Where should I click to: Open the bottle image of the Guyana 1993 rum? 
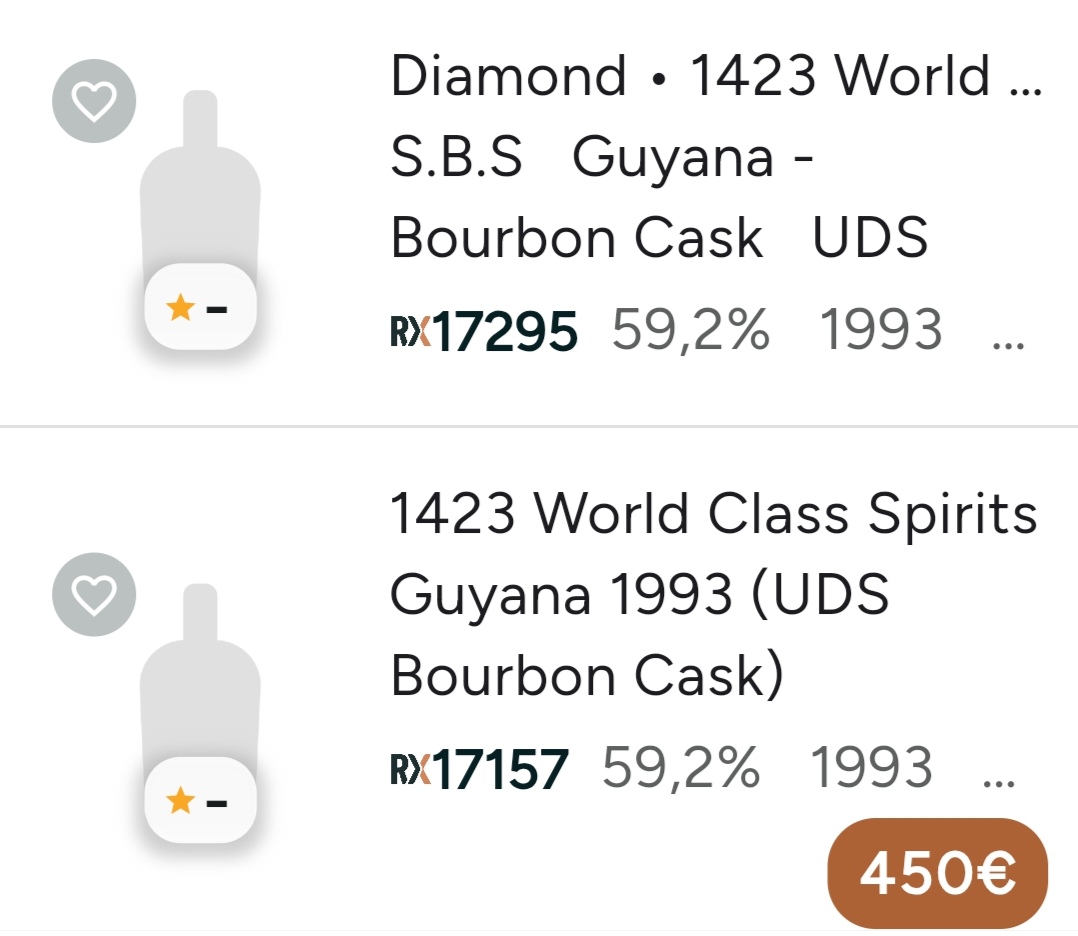200,680
